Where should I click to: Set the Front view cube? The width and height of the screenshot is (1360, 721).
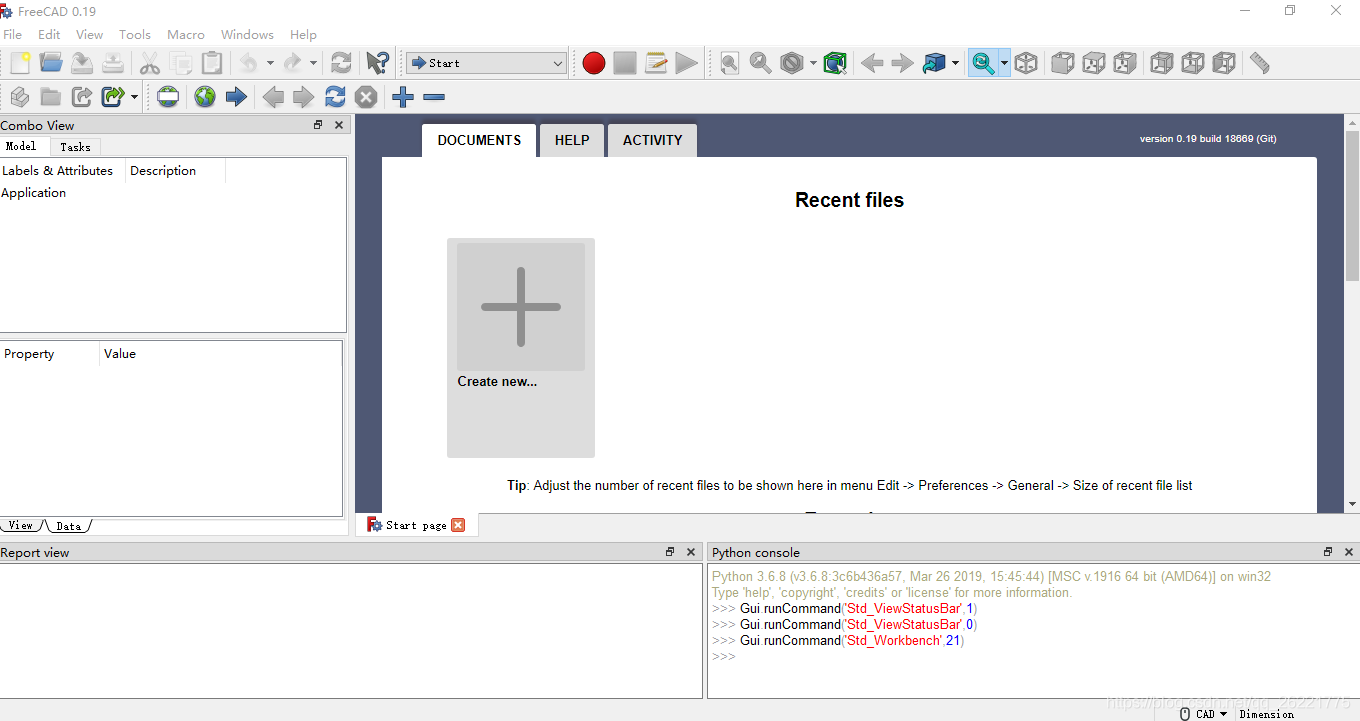pos(1063,63)
